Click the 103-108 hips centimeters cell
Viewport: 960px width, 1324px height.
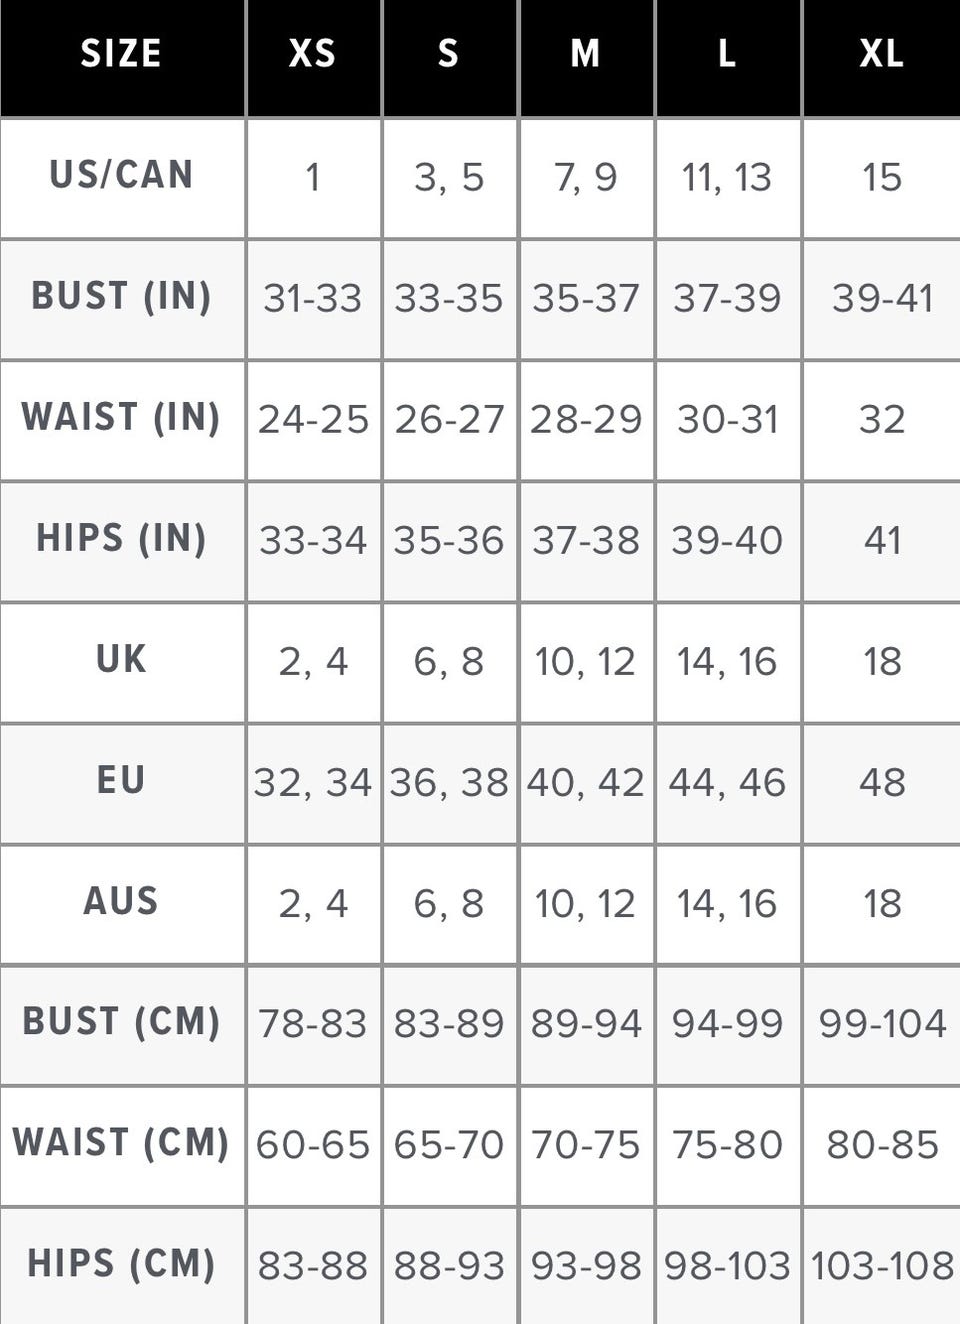tap(882, 1265)
